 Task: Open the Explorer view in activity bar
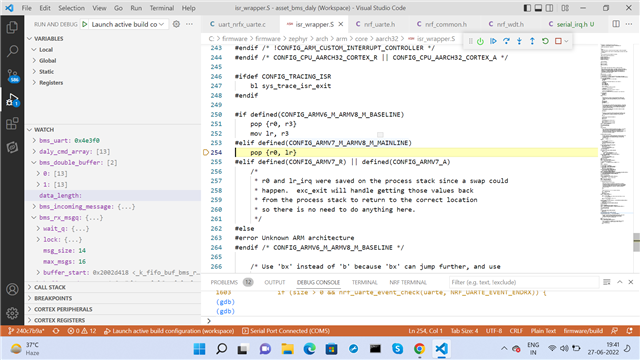point(12,27)
